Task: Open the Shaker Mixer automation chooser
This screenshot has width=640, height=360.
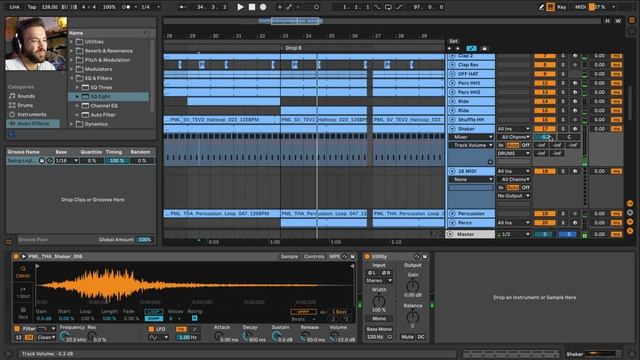Action: coord(471,137)
